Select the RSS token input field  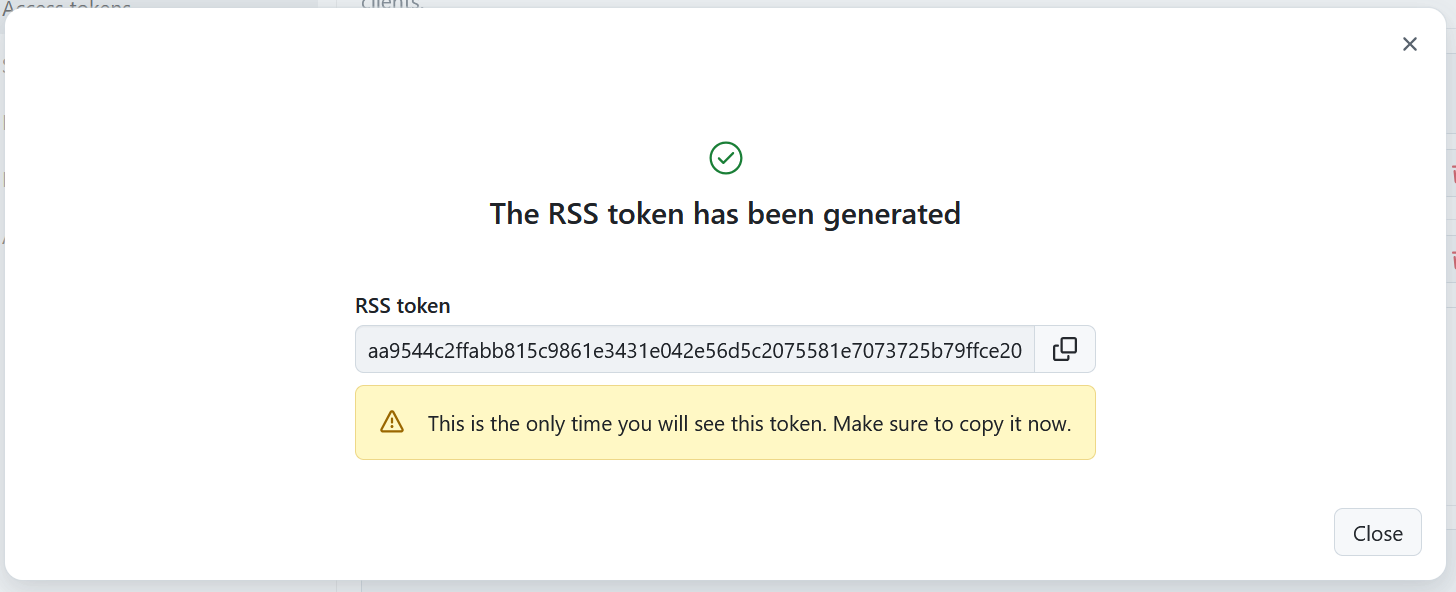pos(694,349)
